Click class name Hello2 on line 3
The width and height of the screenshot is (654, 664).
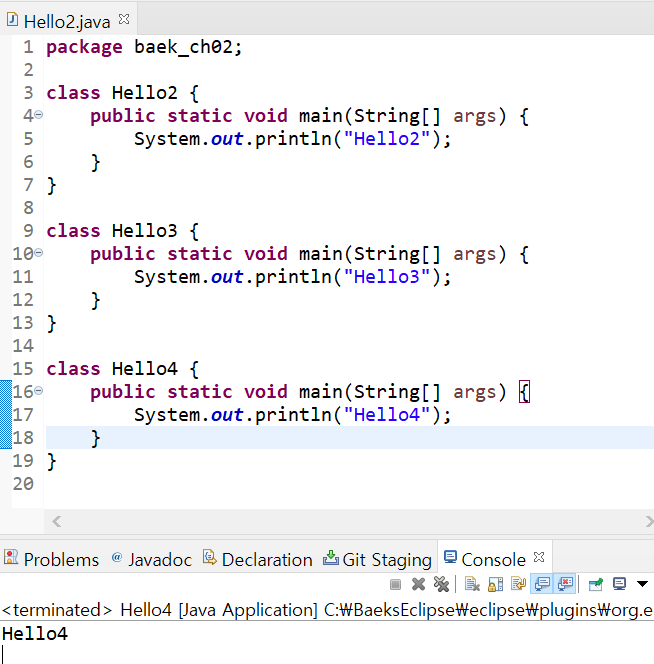click(x=144, y=93)
